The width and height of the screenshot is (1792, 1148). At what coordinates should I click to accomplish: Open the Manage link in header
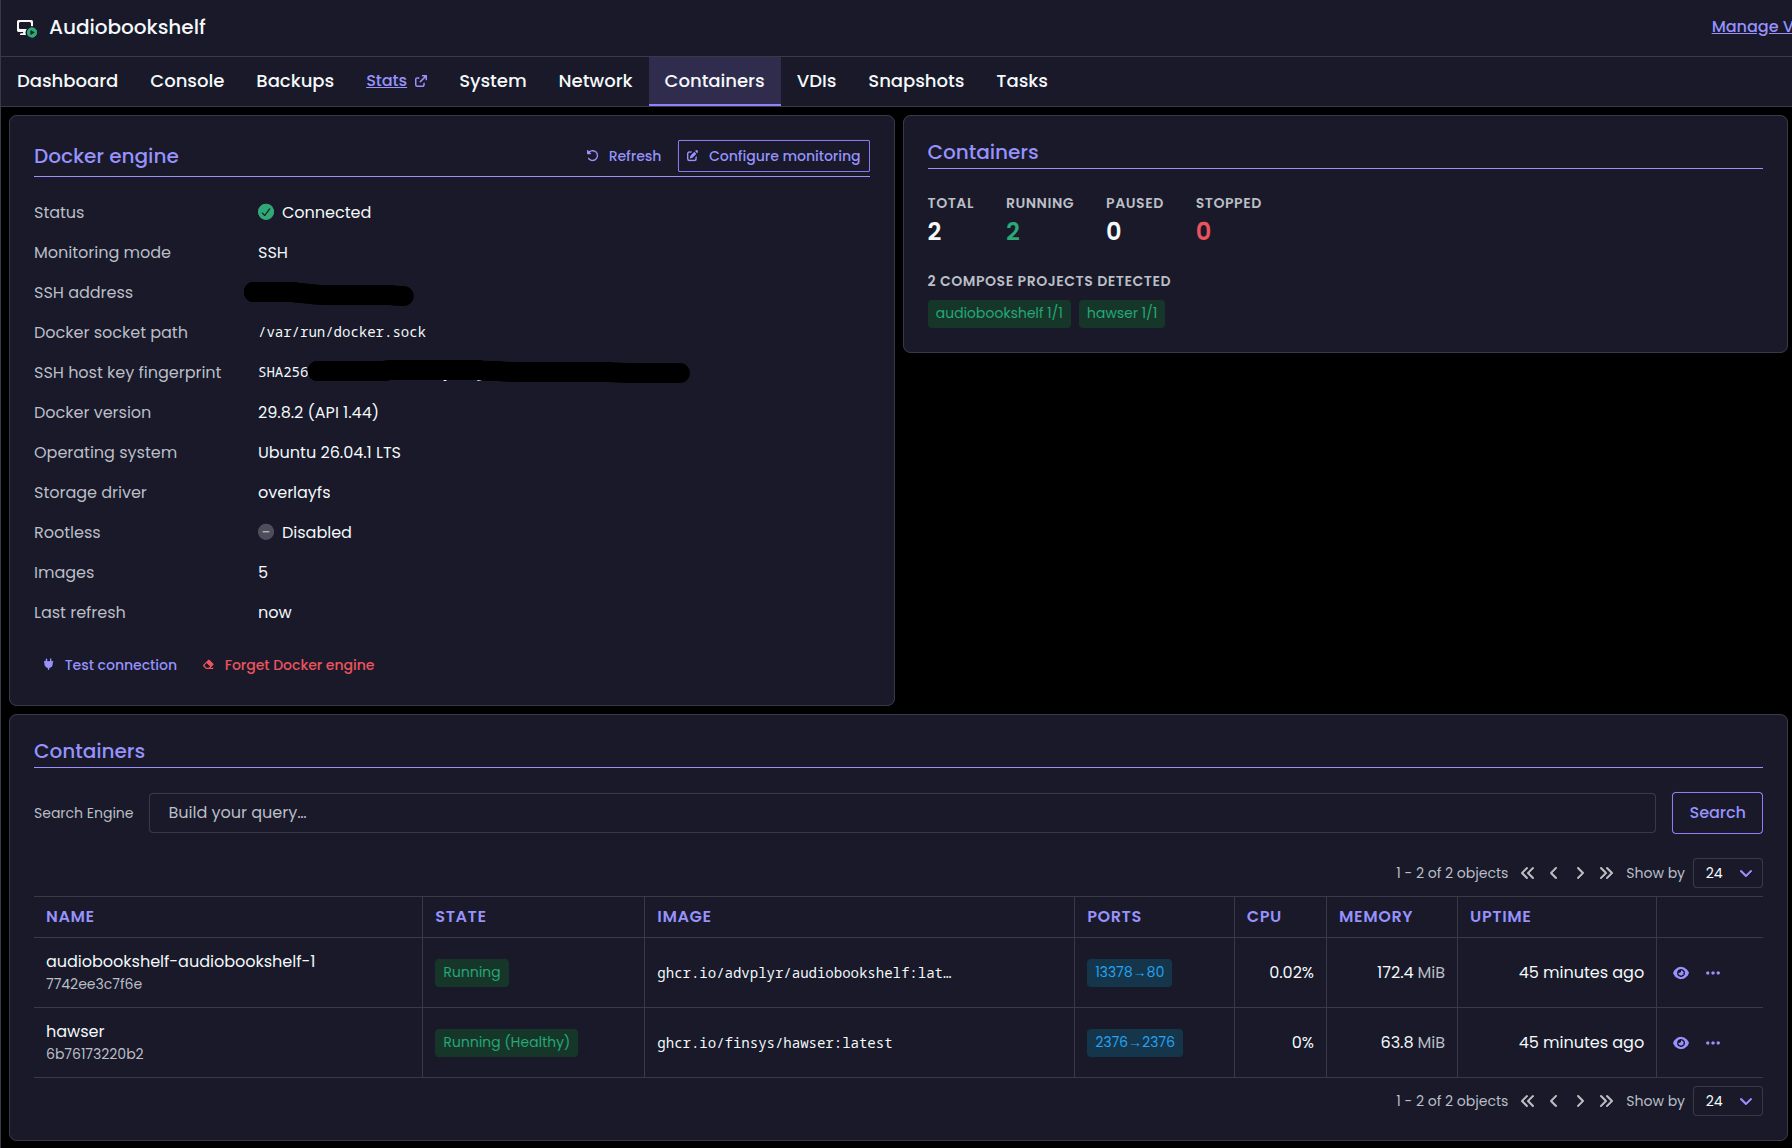click(1751, 27)
